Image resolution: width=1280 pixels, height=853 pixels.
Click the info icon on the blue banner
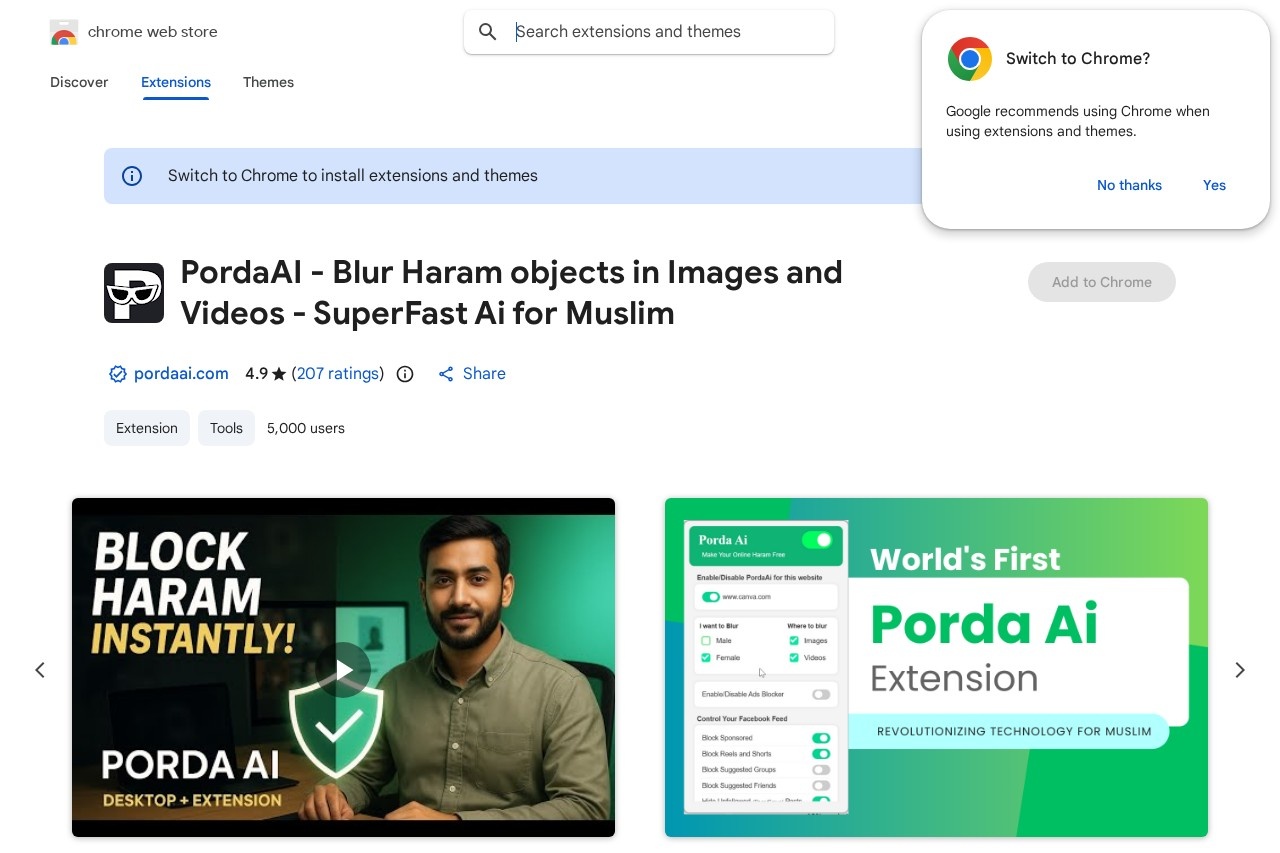[x=131, y=175]
